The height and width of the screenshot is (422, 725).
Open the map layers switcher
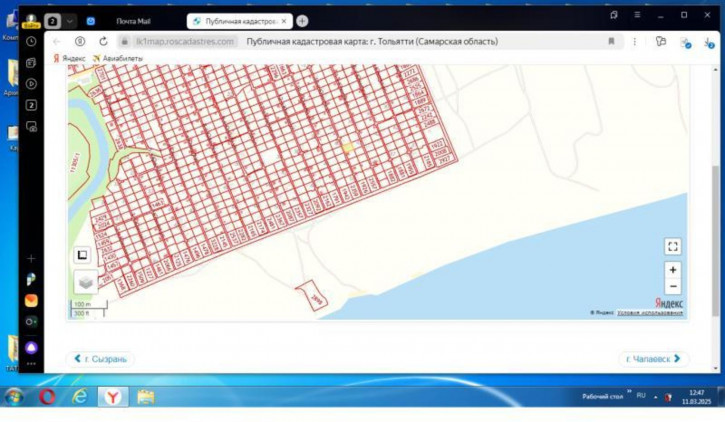[x=85, y=283]
